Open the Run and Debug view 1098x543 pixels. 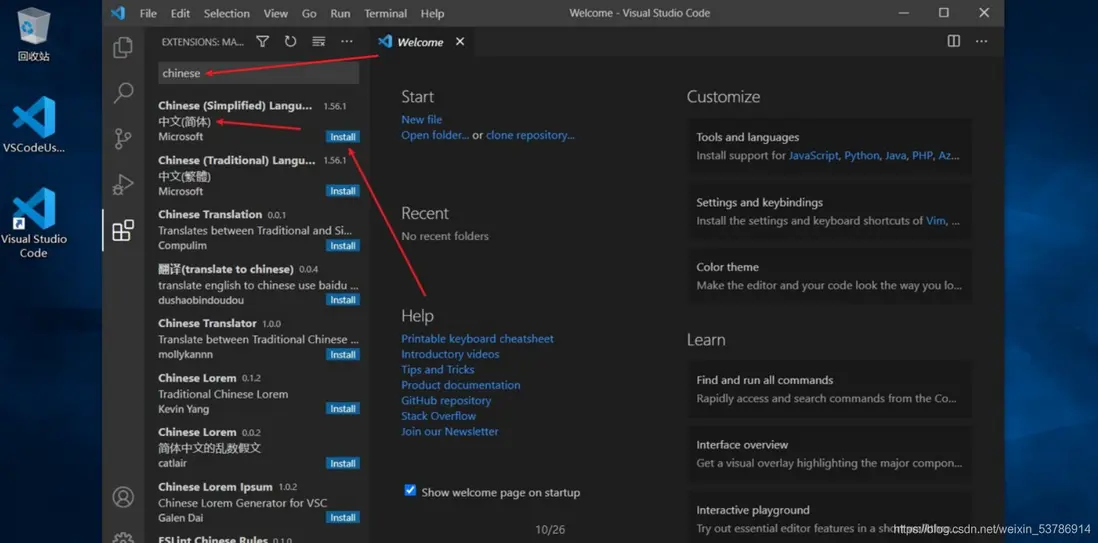click(x=123, y=184)
